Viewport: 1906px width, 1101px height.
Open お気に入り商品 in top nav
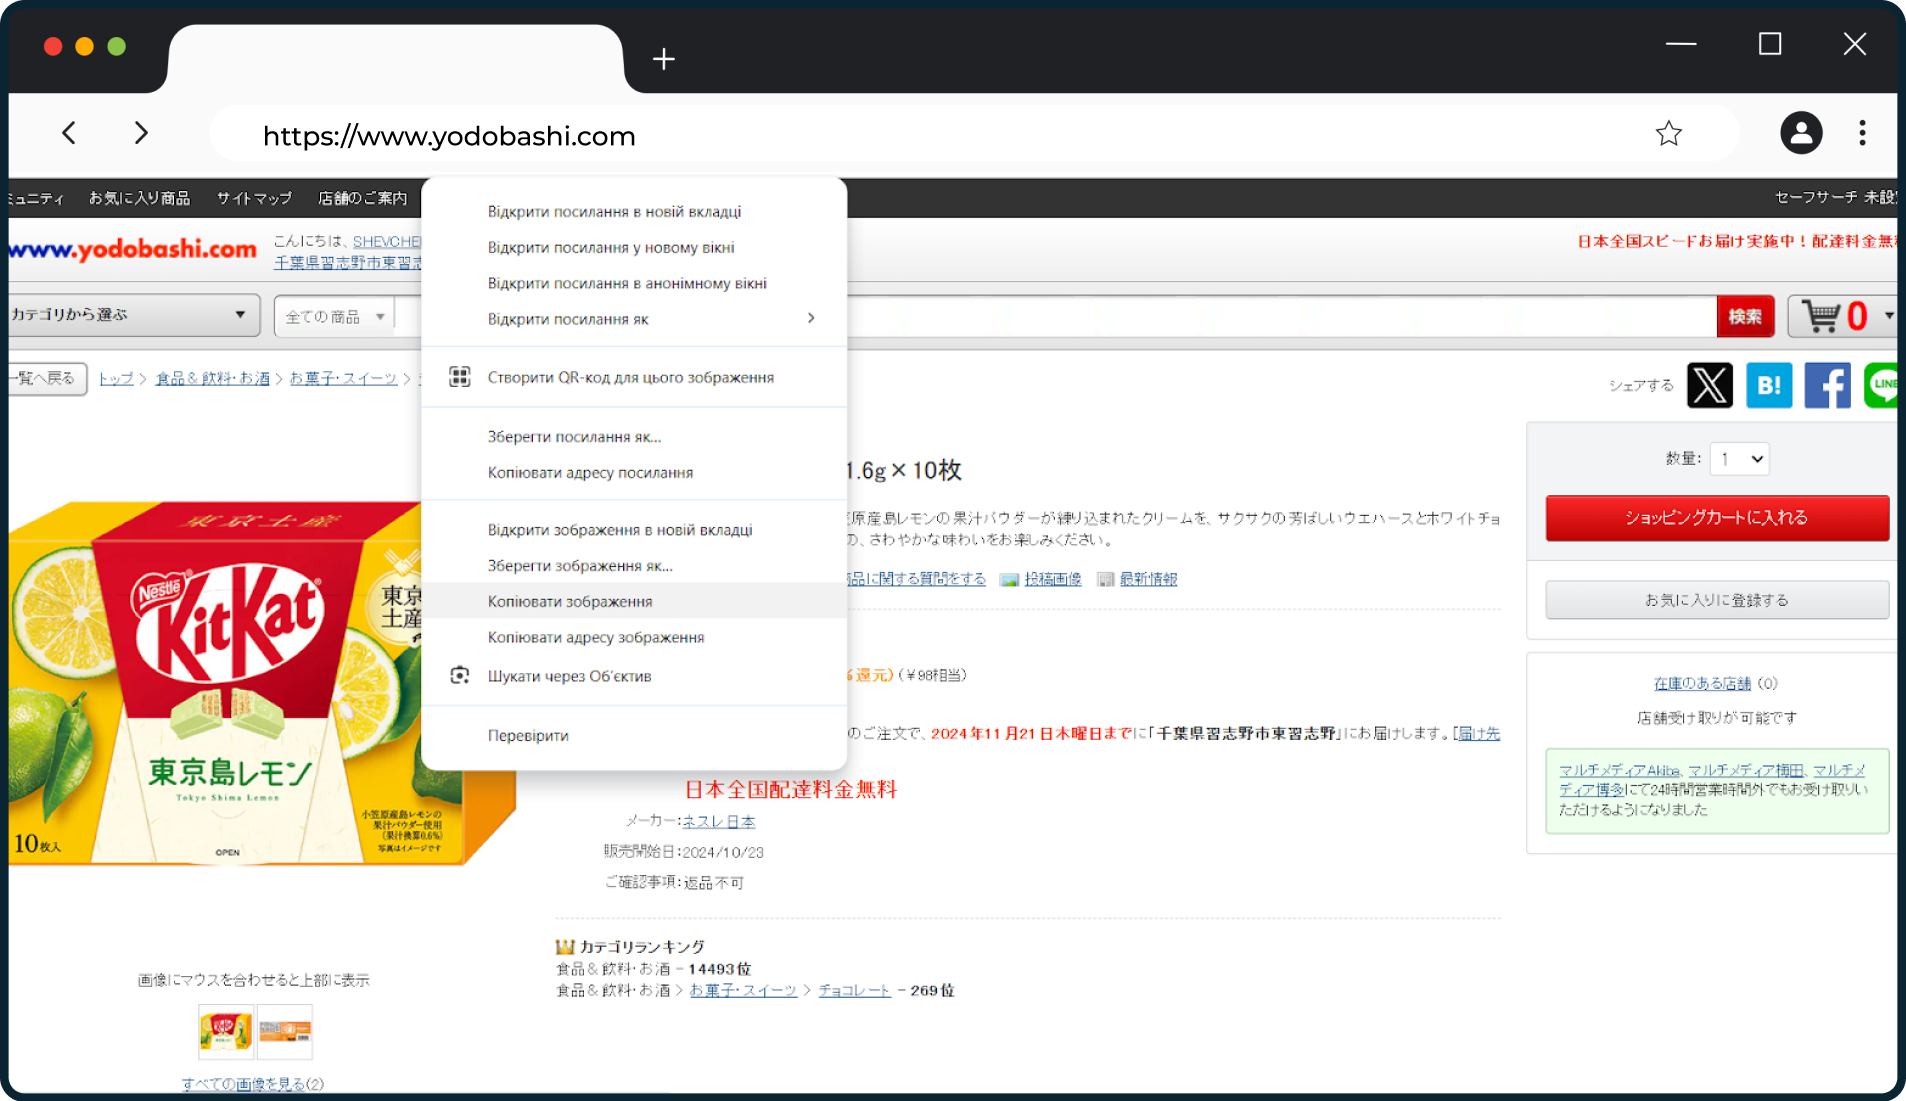click(139, 198)
